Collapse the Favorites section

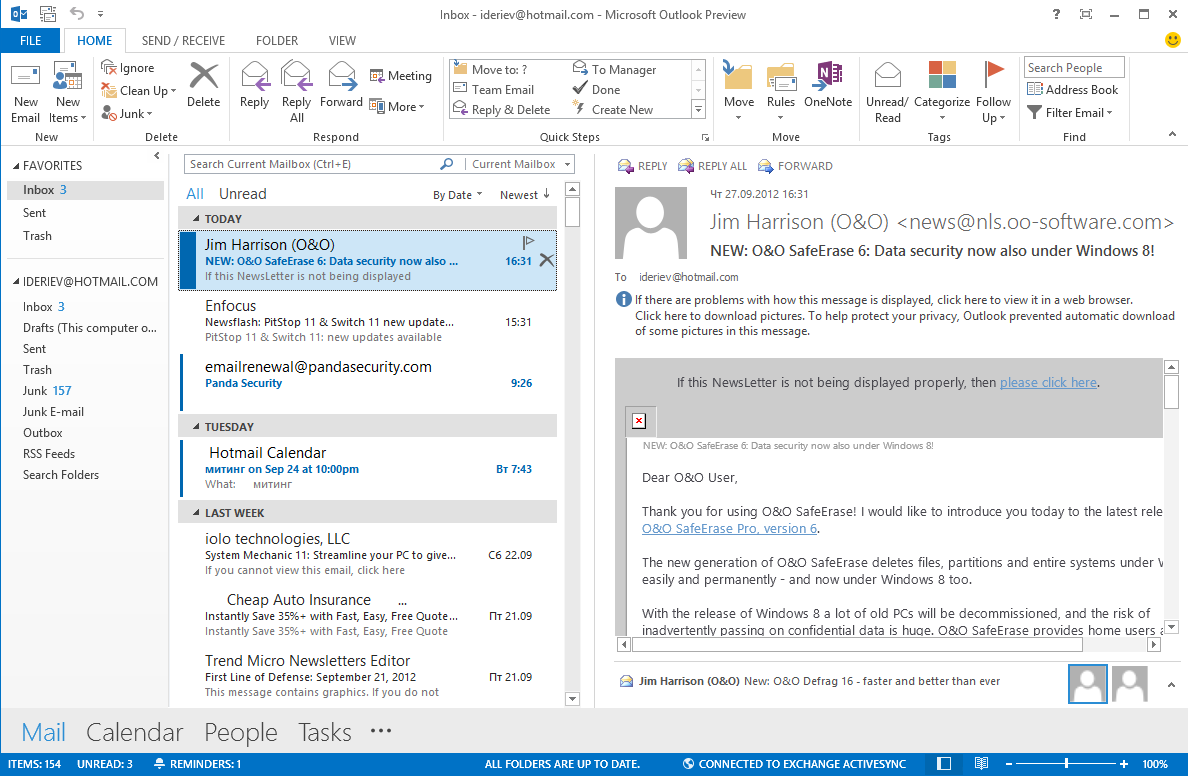[x=16, y=165]
